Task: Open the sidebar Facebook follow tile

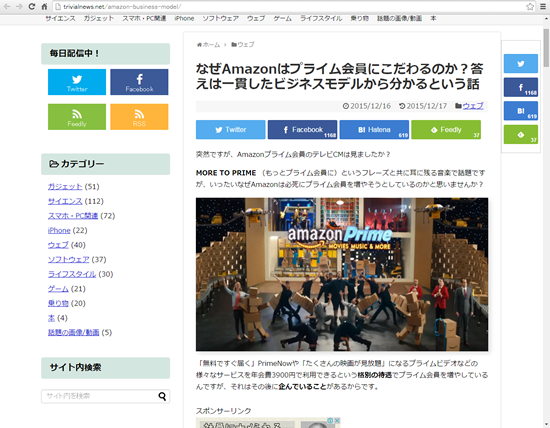Action: click(139, 82)
